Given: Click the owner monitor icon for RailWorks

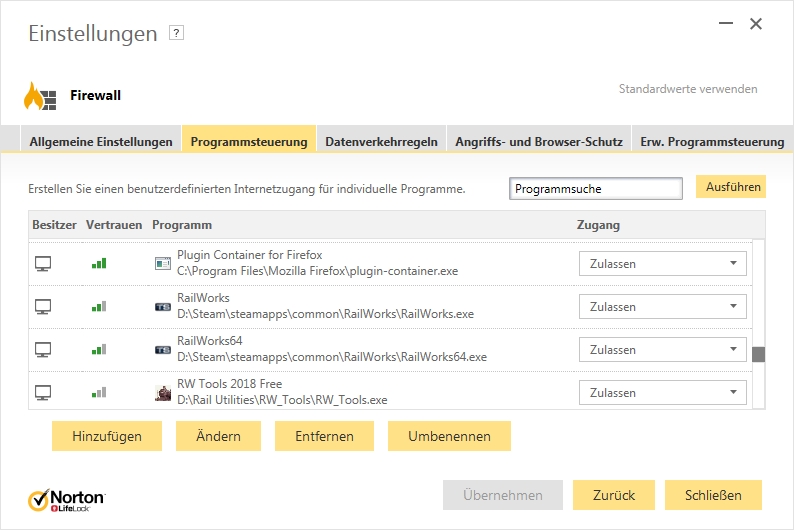Looking at the screenshot, I should 43,307.
